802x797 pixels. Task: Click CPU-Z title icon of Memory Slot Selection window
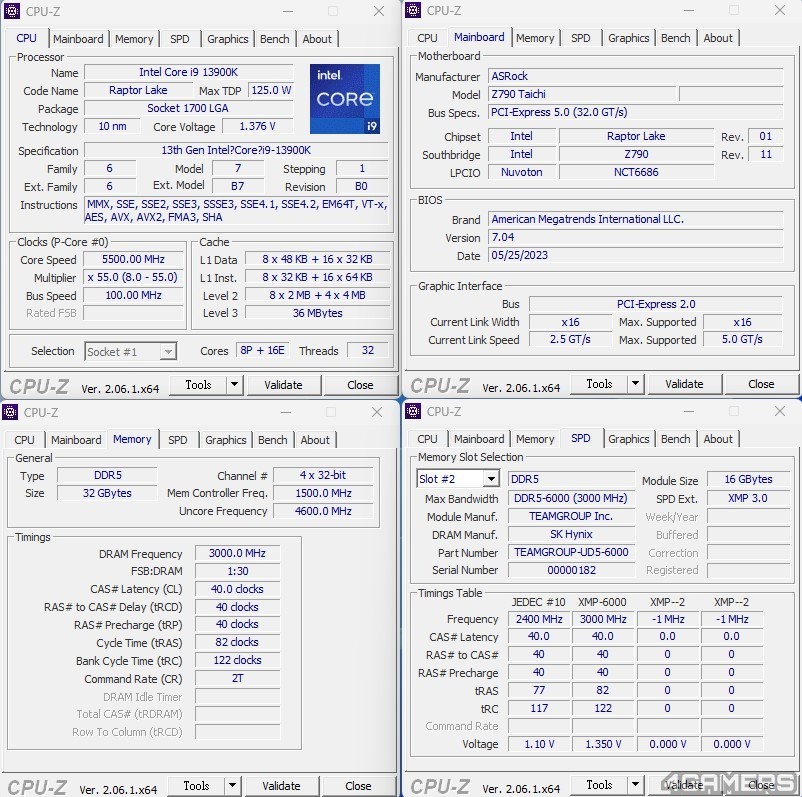pos(413,411)
